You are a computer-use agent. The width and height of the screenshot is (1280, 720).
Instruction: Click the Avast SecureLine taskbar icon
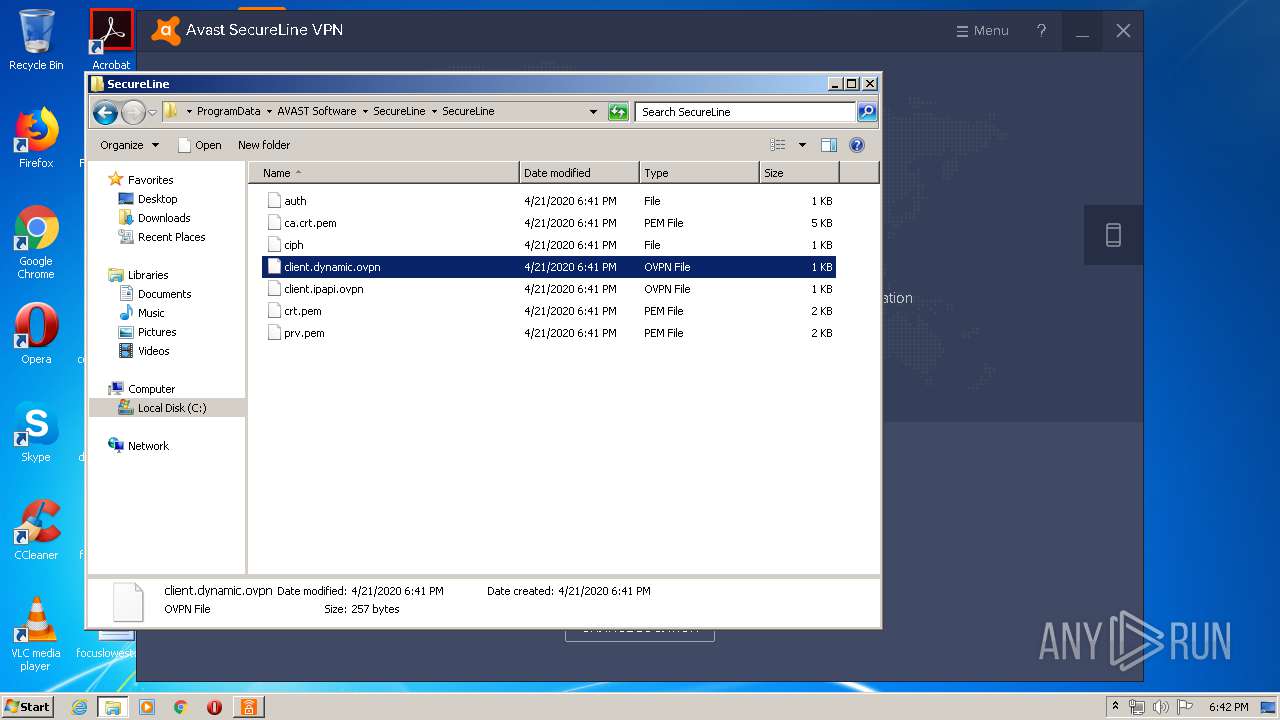[248, 707]
